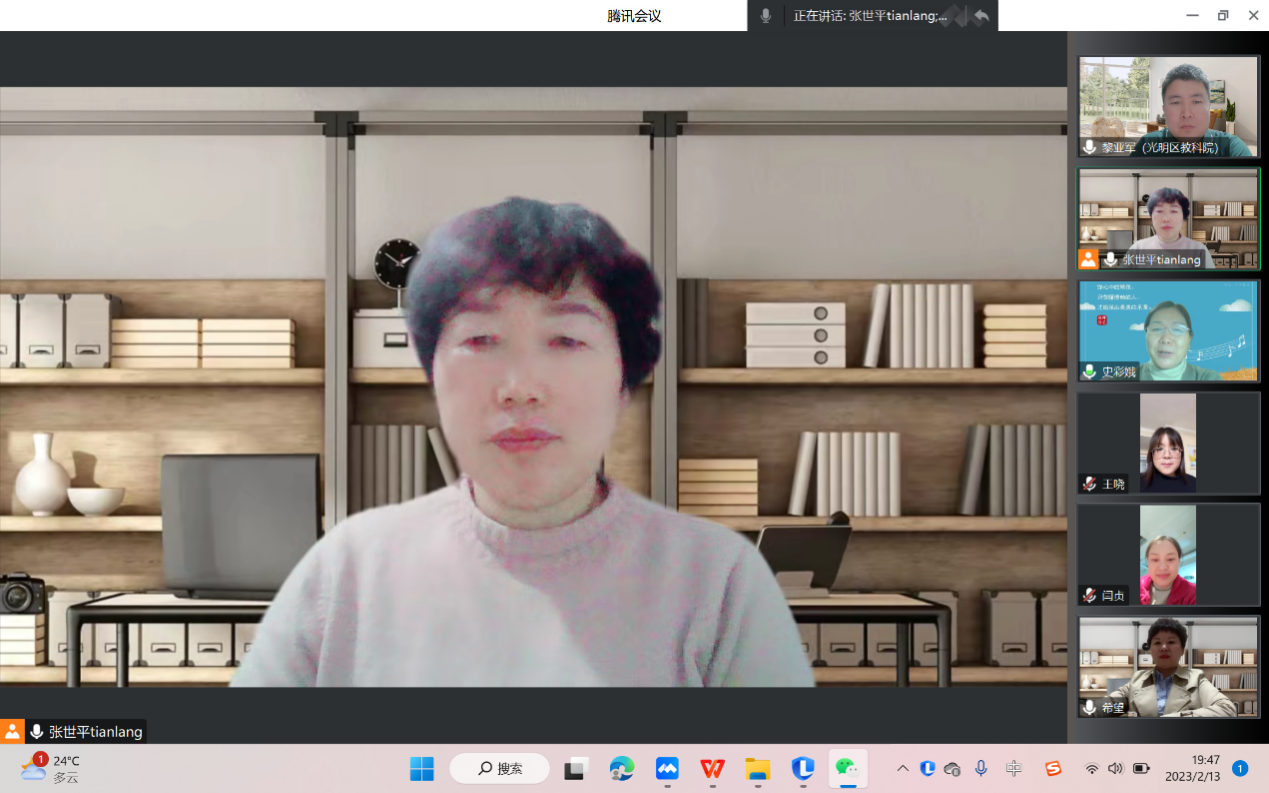The width and height of the screenshot is (1269, 793).
Task: Toggle 闫贞's muted microphone icon
Action: [1089, 595]
